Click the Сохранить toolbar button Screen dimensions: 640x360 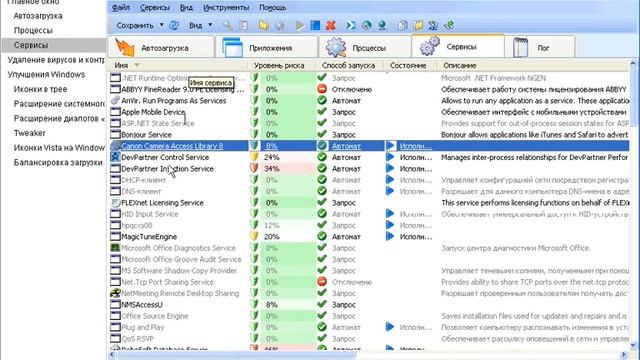pyautogui.click(x=135, y=25)
